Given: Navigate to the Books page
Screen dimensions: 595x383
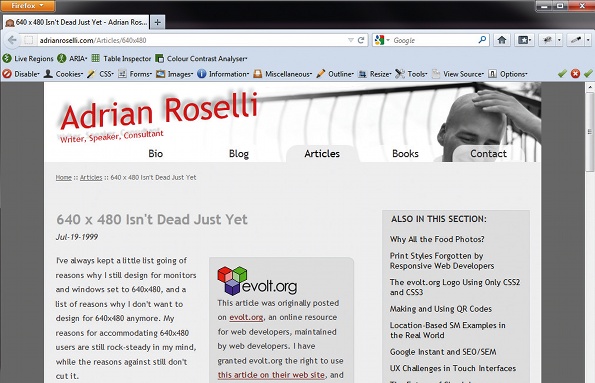Looking at the screenshot, I should coord(405,154).
